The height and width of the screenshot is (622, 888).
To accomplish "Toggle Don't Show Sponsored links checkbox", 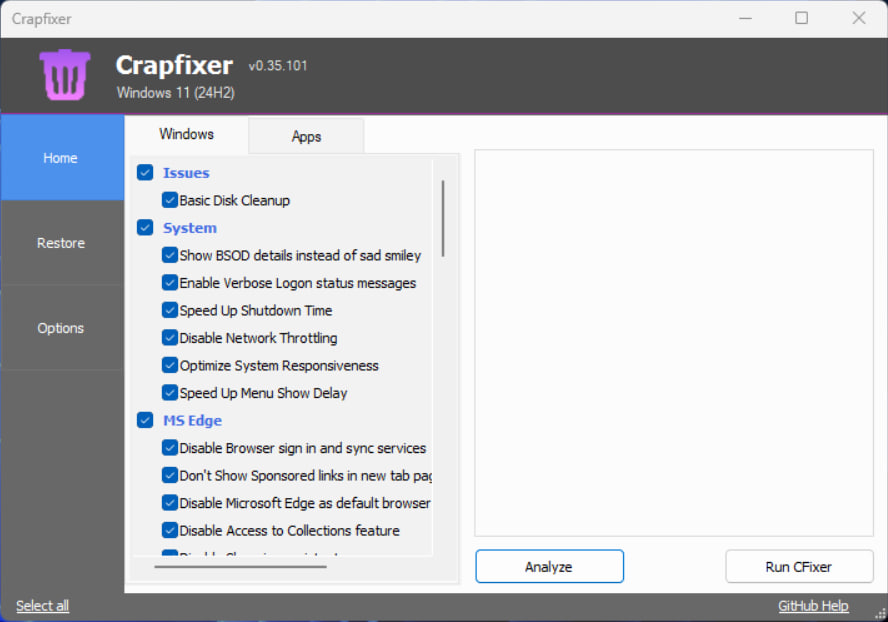I will pos(169,475).
